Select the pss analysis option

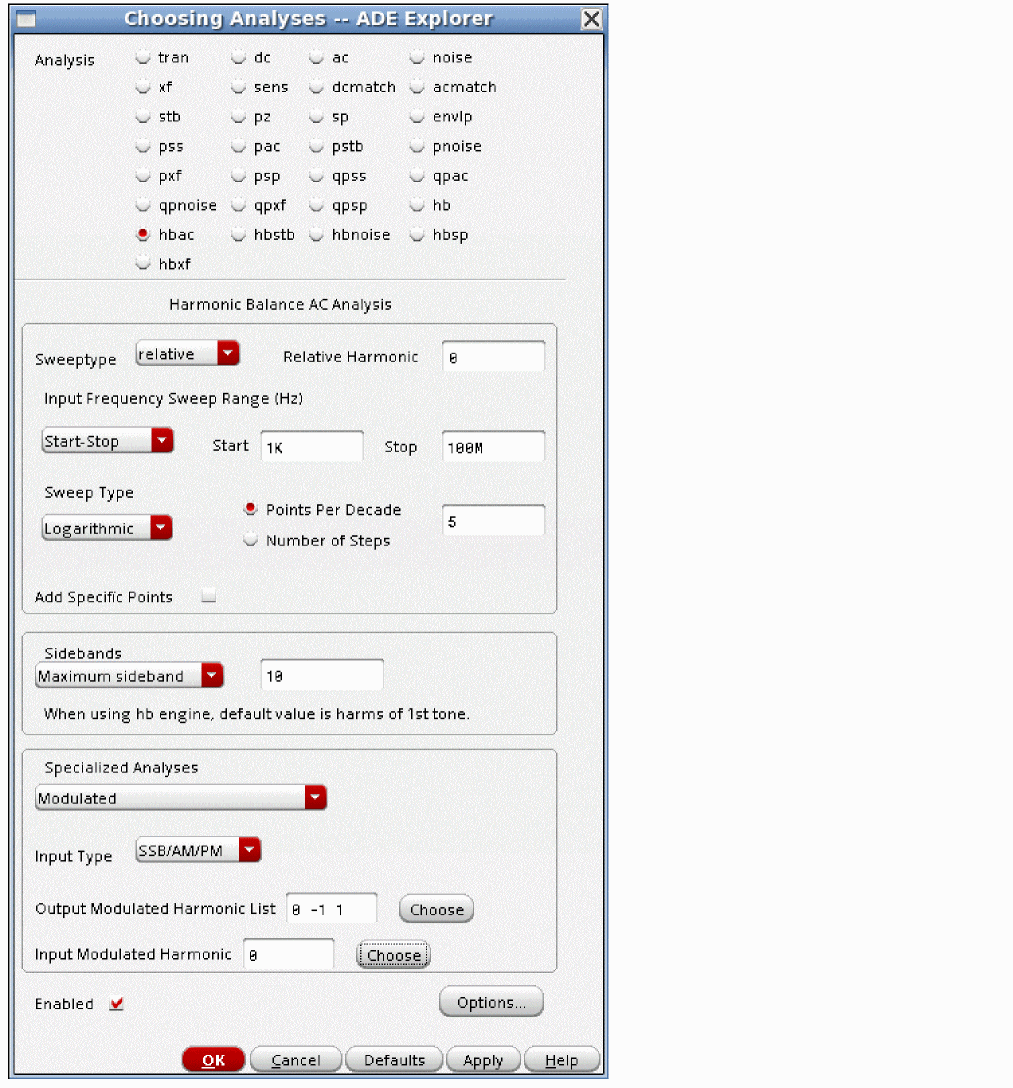click(x=143, y=146)
